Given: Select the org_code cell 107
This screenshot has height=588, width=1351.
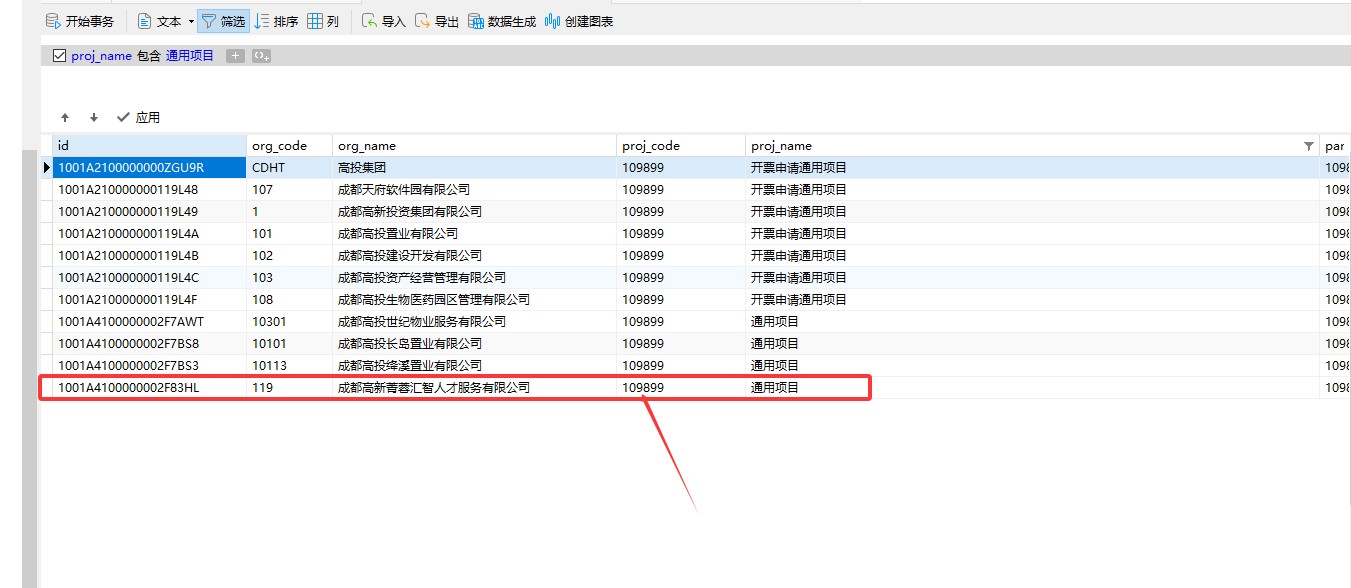Looking at the screenshot, I should pos(289,189).
